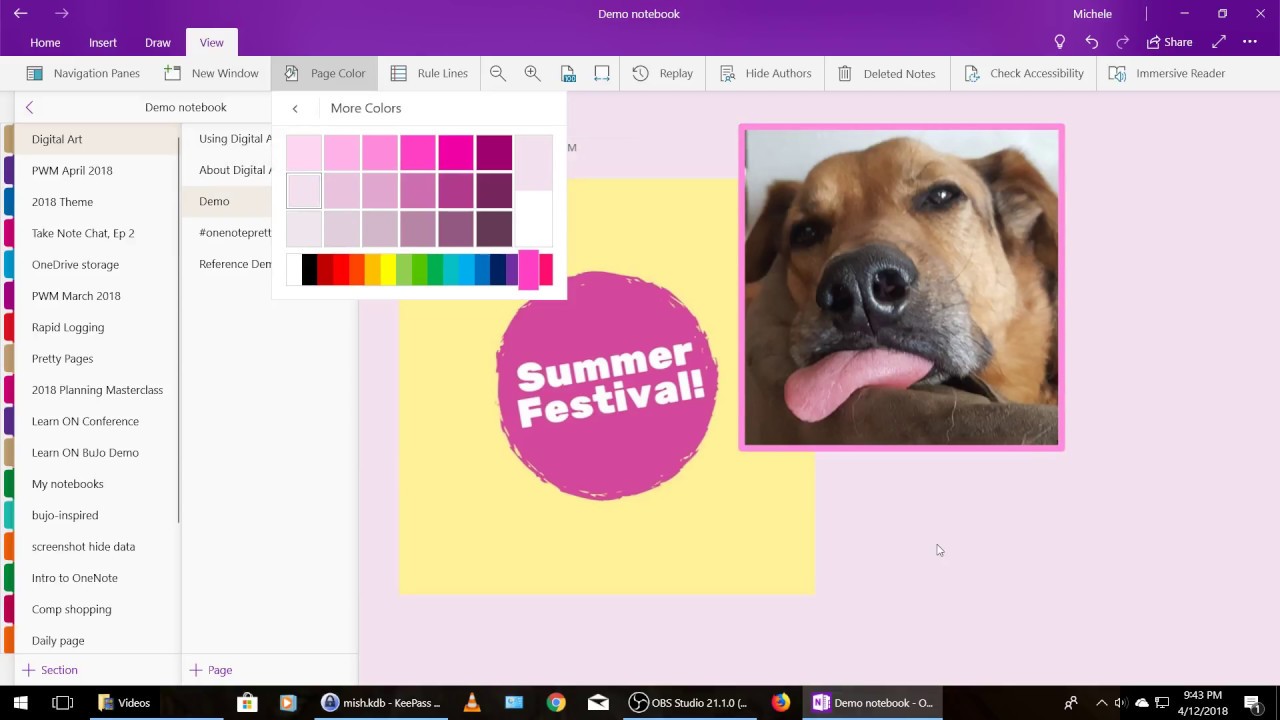Click the lightbulb Tell Me icon
Image resolution: width=1280 pixels, height=720 pixels.
pos(1060,42)
